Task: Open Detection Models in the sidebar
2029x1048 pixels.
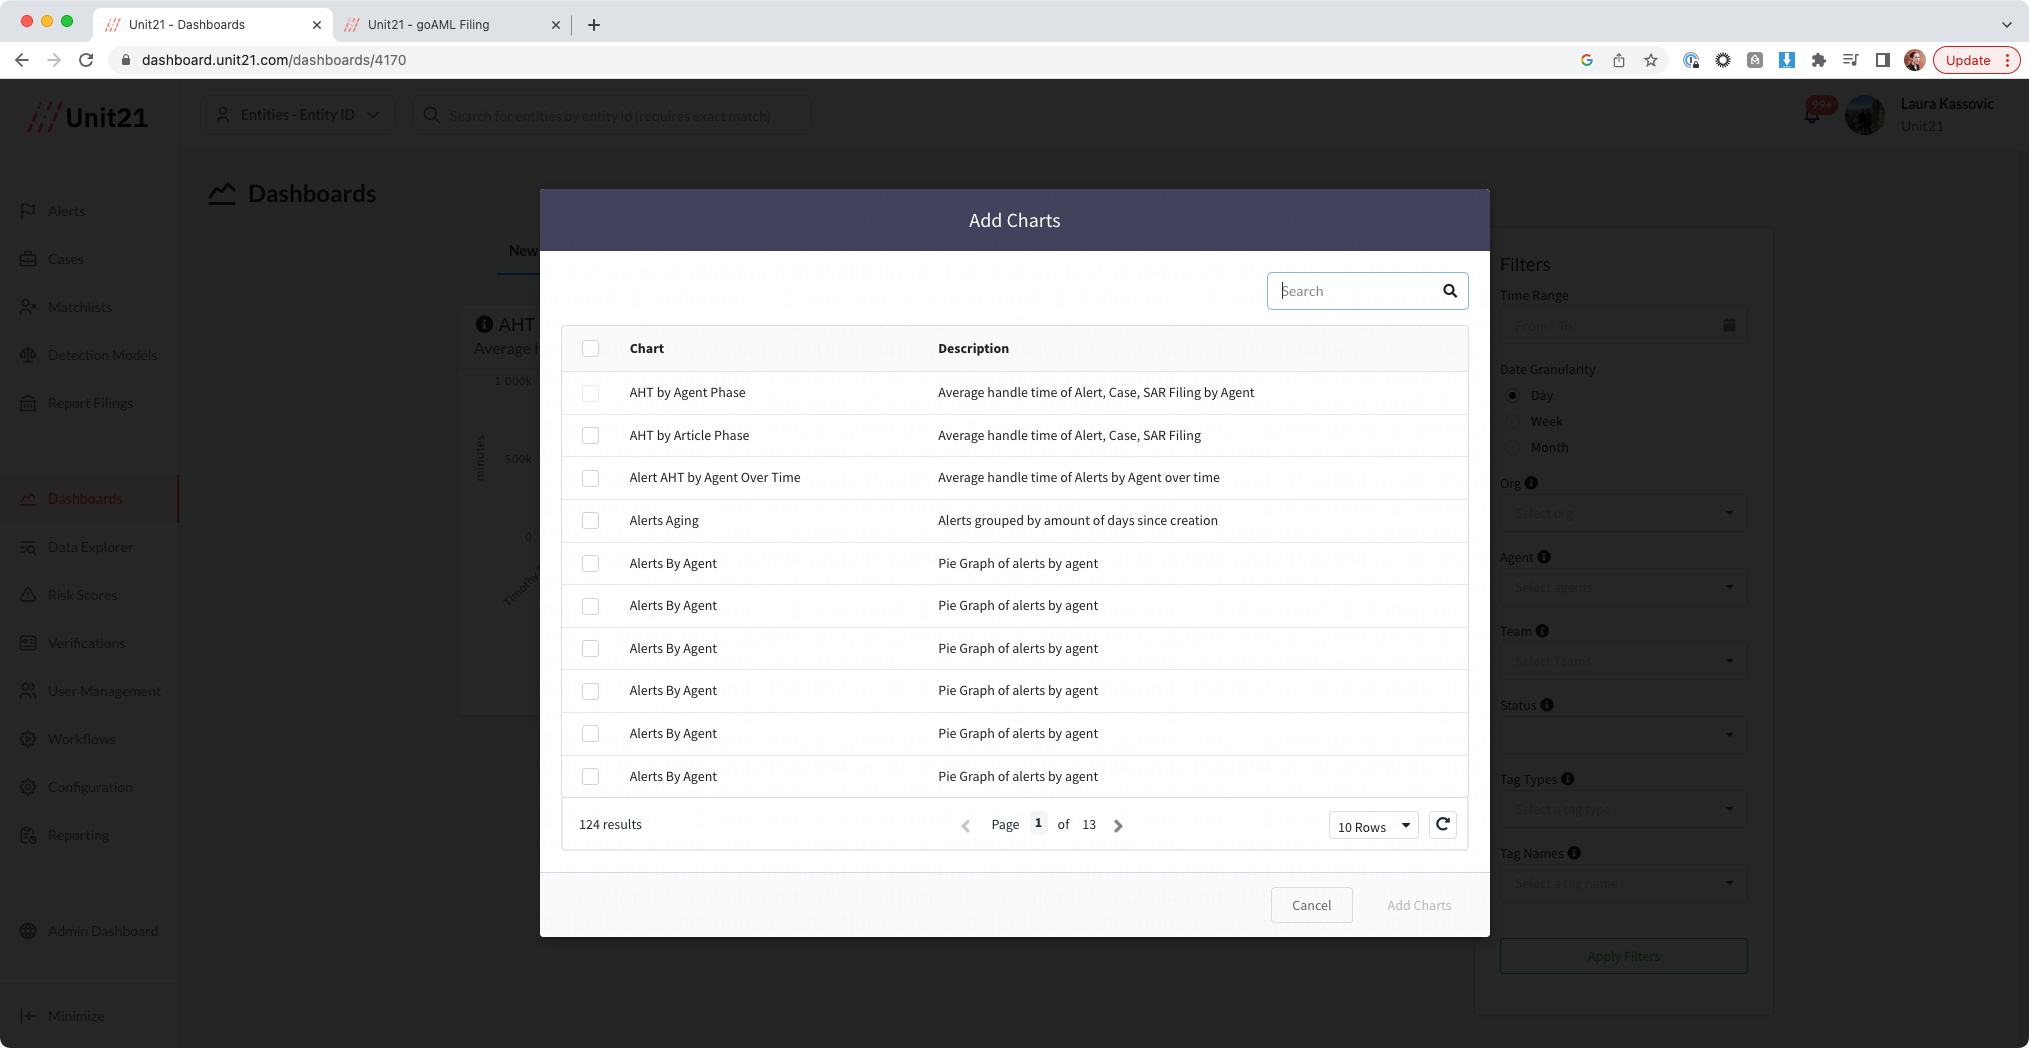Action: click(x=102, y=355)
